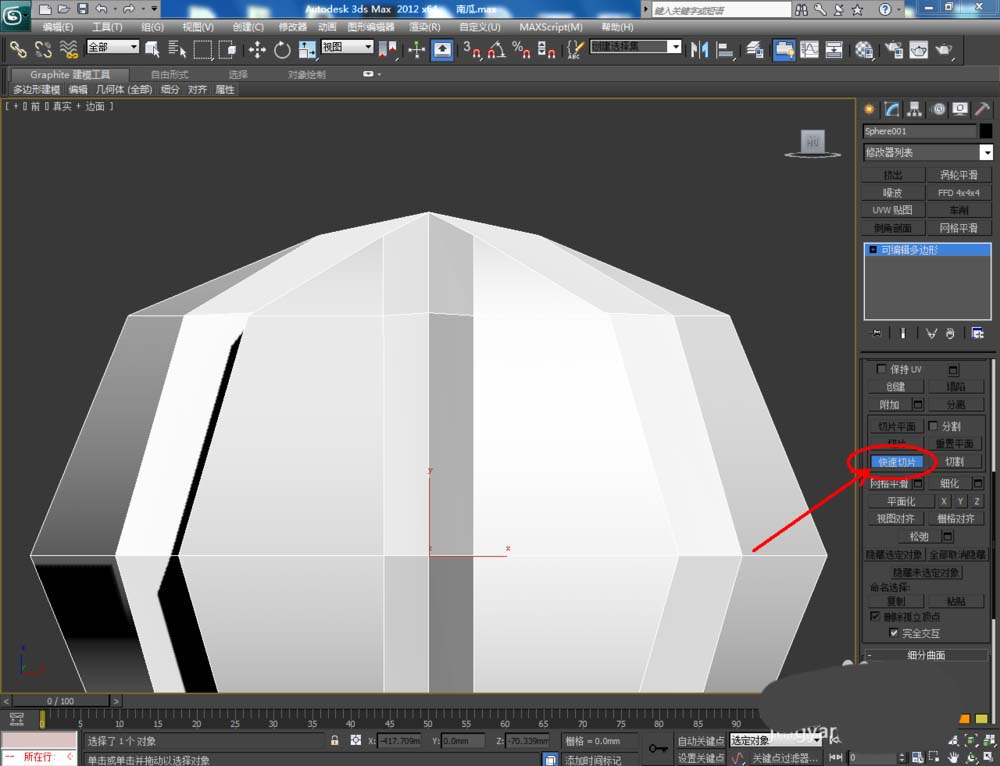This screenshot has width=1000, height=766.
Task: Click the Link selection chain icon
Action: (x=18, y=49)
